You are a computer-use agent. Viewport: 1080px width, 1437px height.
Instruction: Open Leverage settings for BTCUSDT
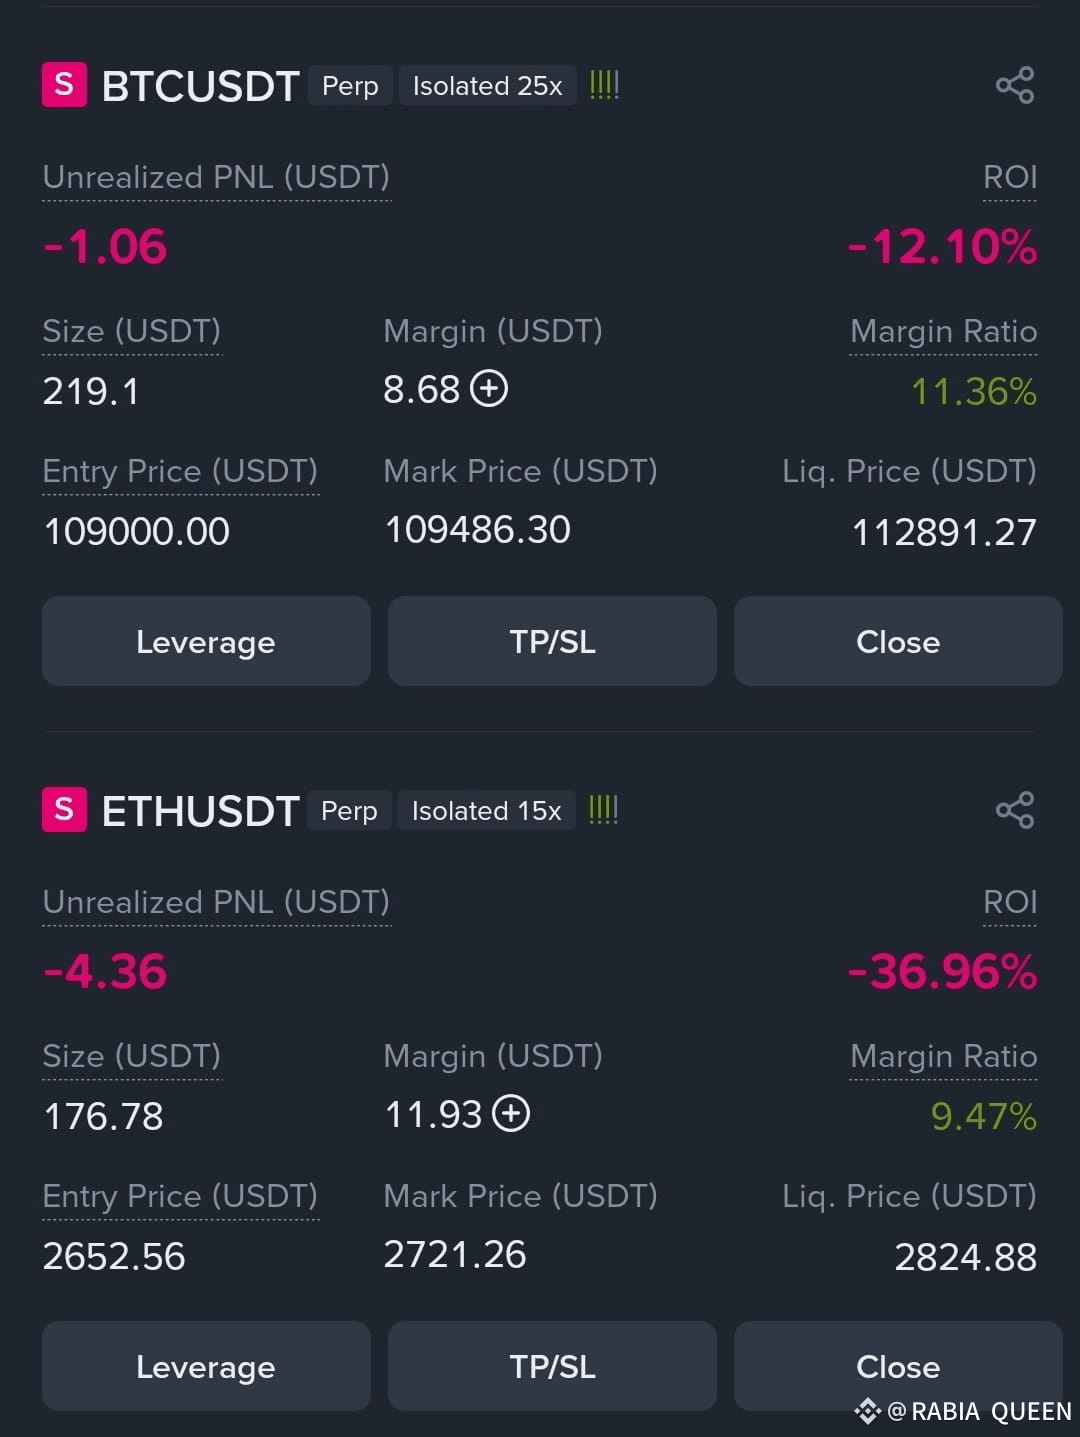coord(206,641)
